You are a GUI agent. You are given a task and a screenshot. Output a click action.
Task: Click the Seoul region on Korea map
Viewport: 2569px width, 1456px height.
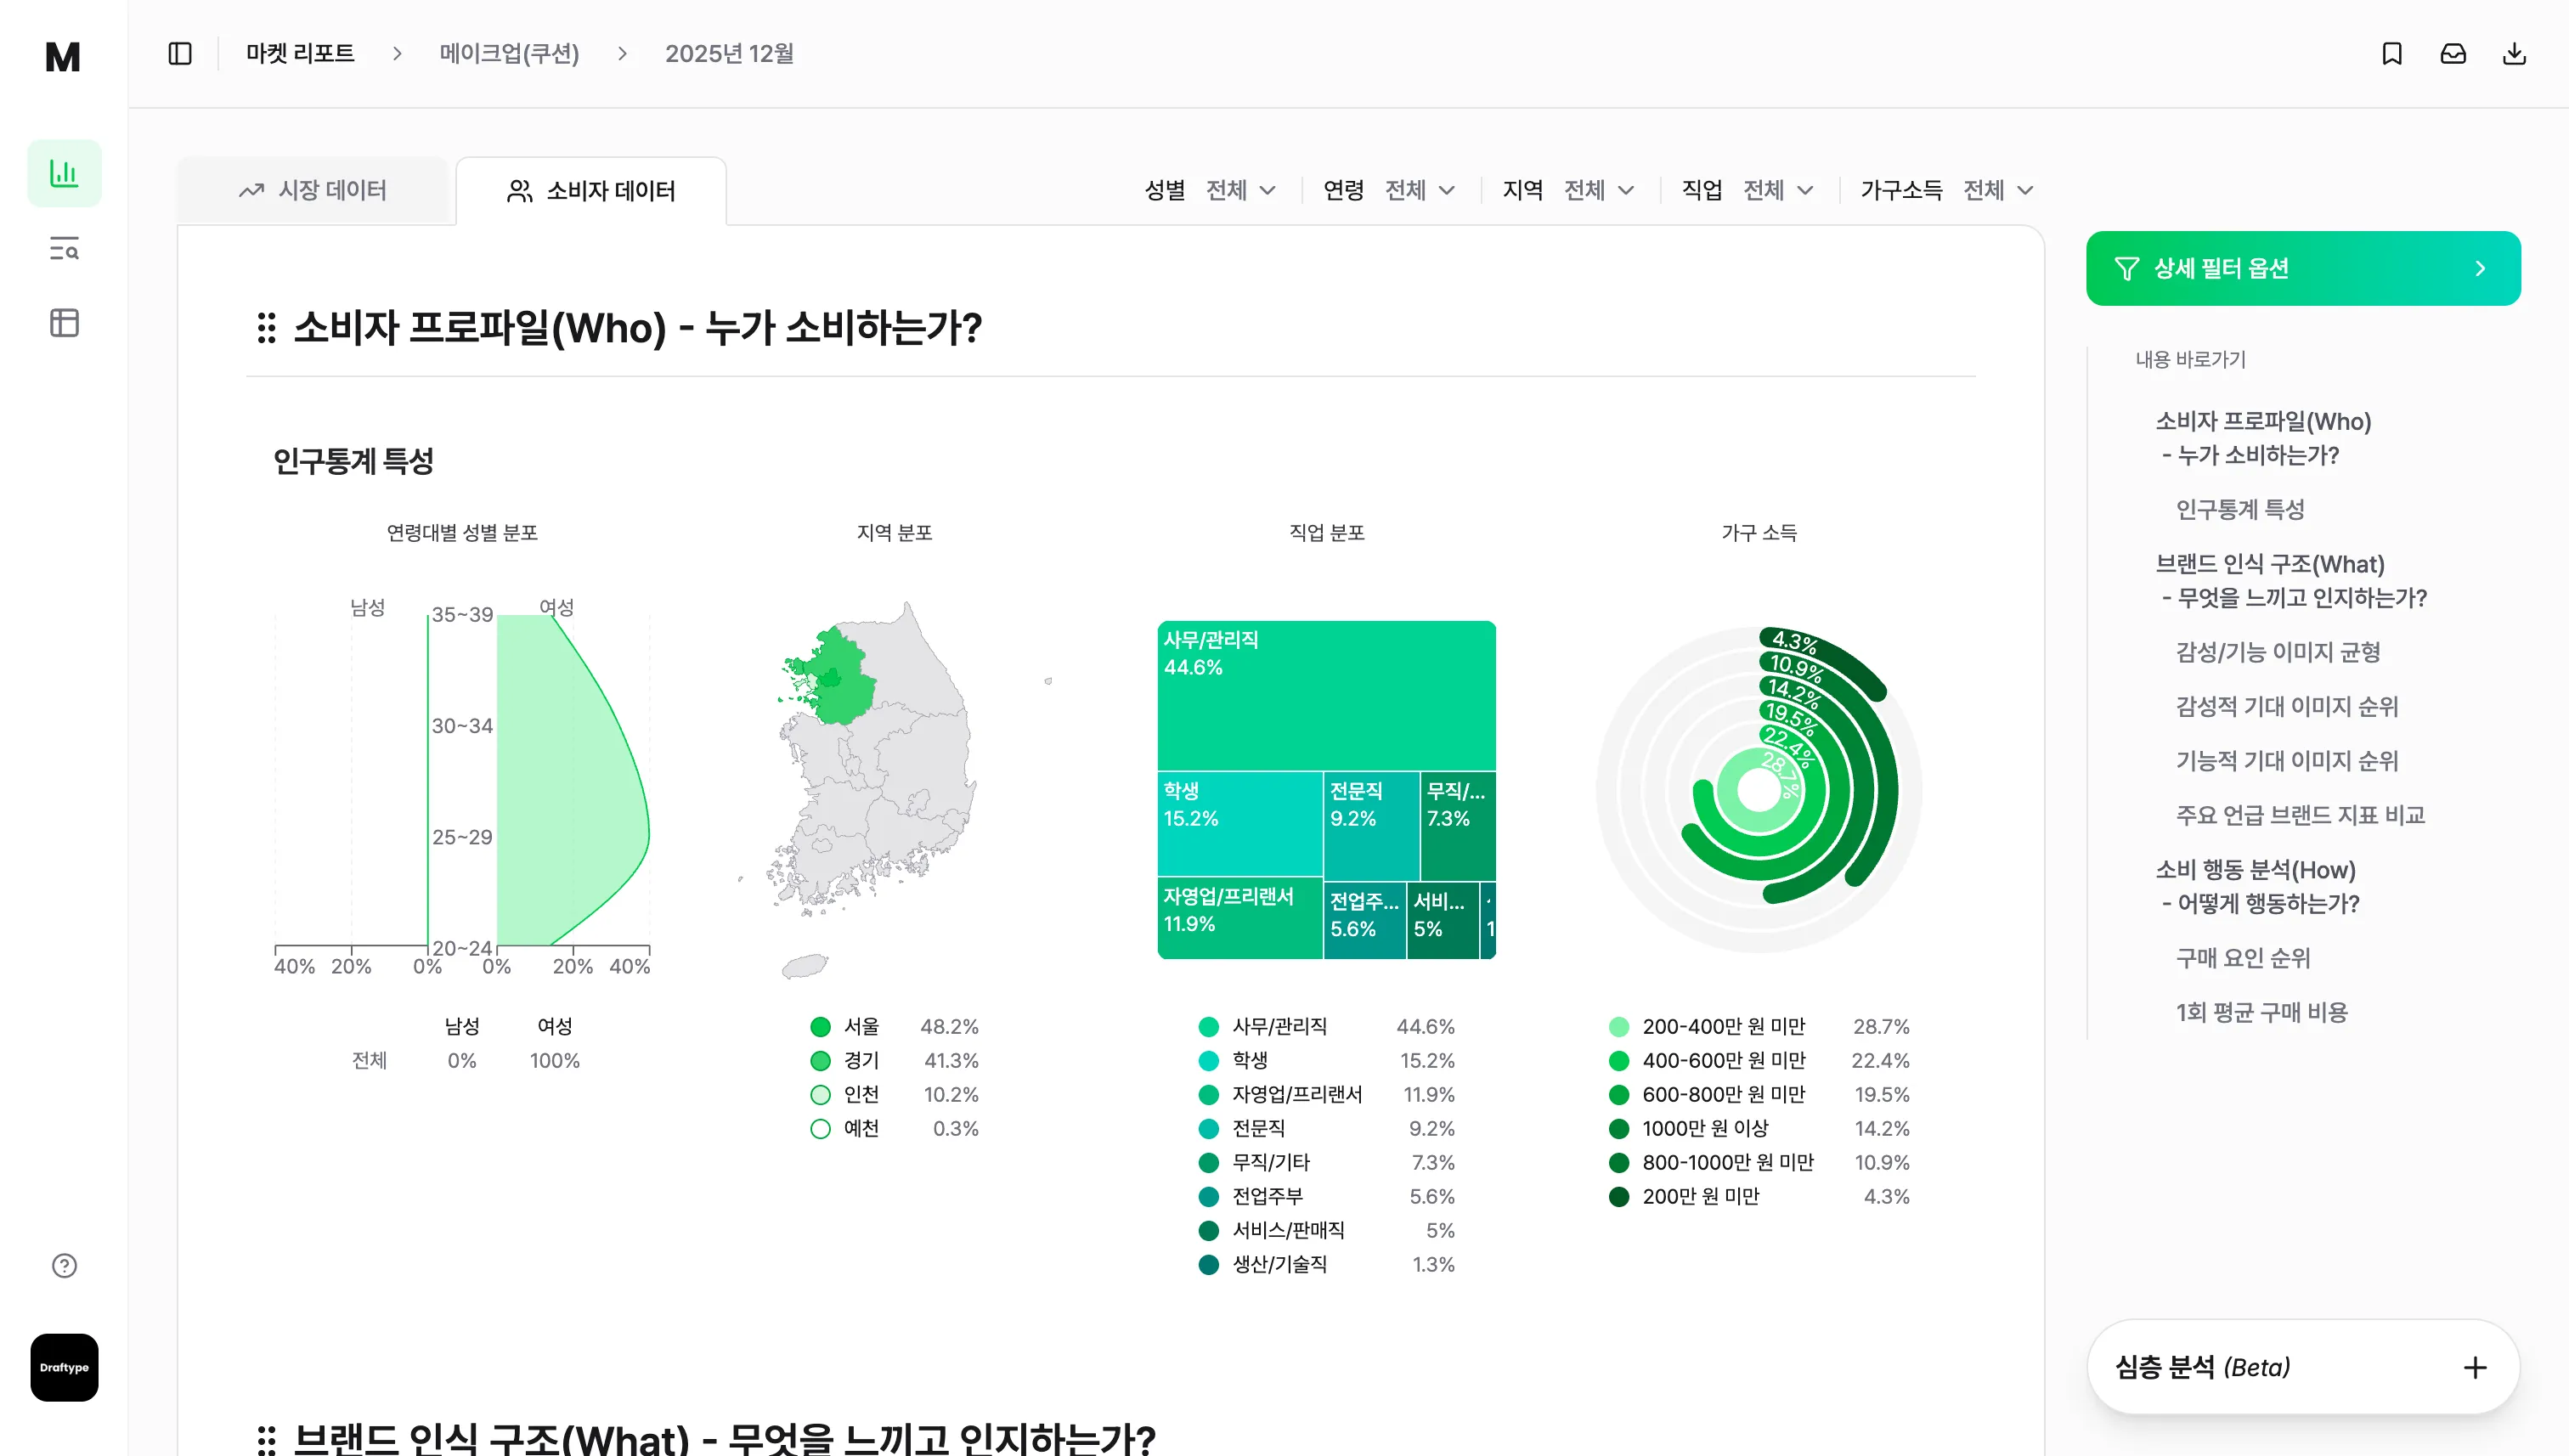click(x=829, y=680)
